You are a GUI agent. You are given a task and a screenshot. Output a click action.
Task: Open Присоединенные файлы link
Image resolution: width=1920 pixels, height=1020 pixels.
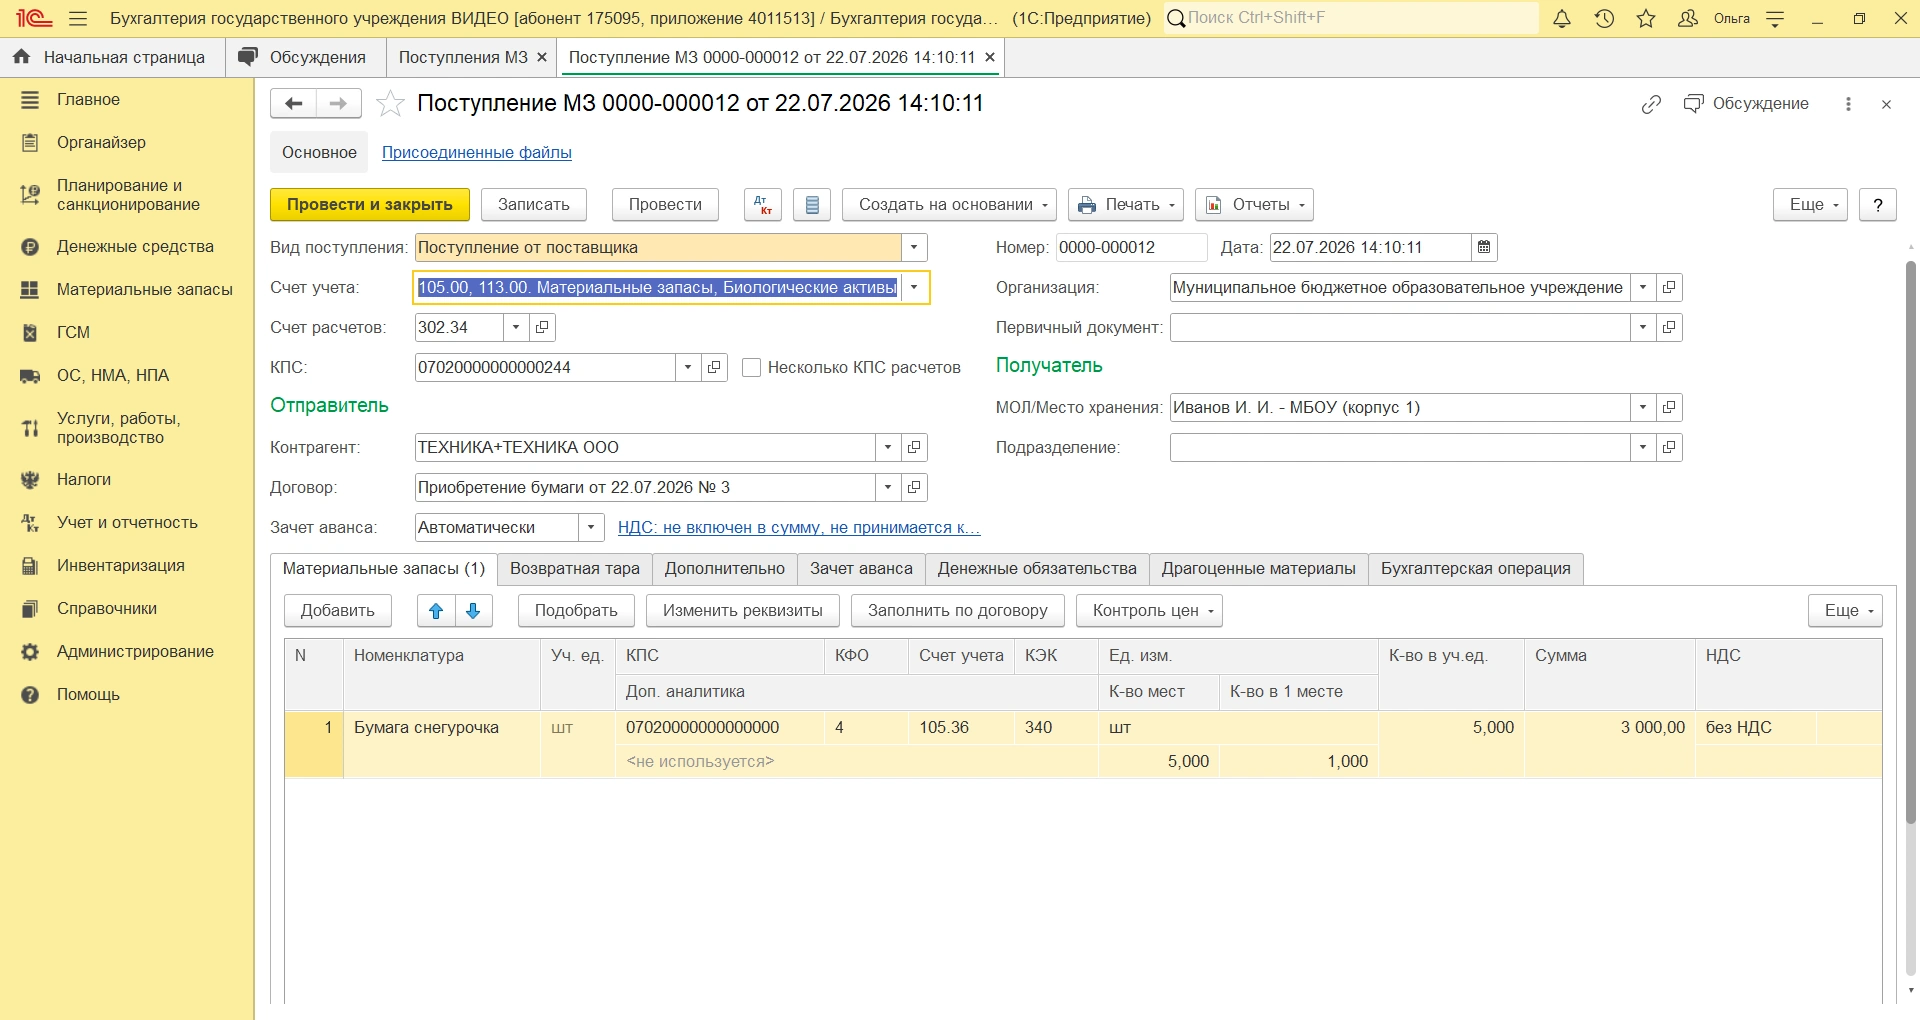click(477, 153)
